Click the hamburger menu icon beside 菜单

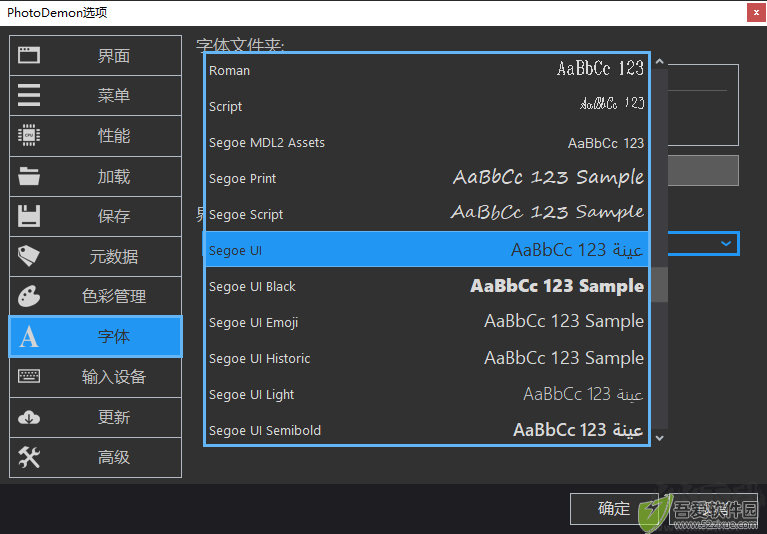[29, 95]
